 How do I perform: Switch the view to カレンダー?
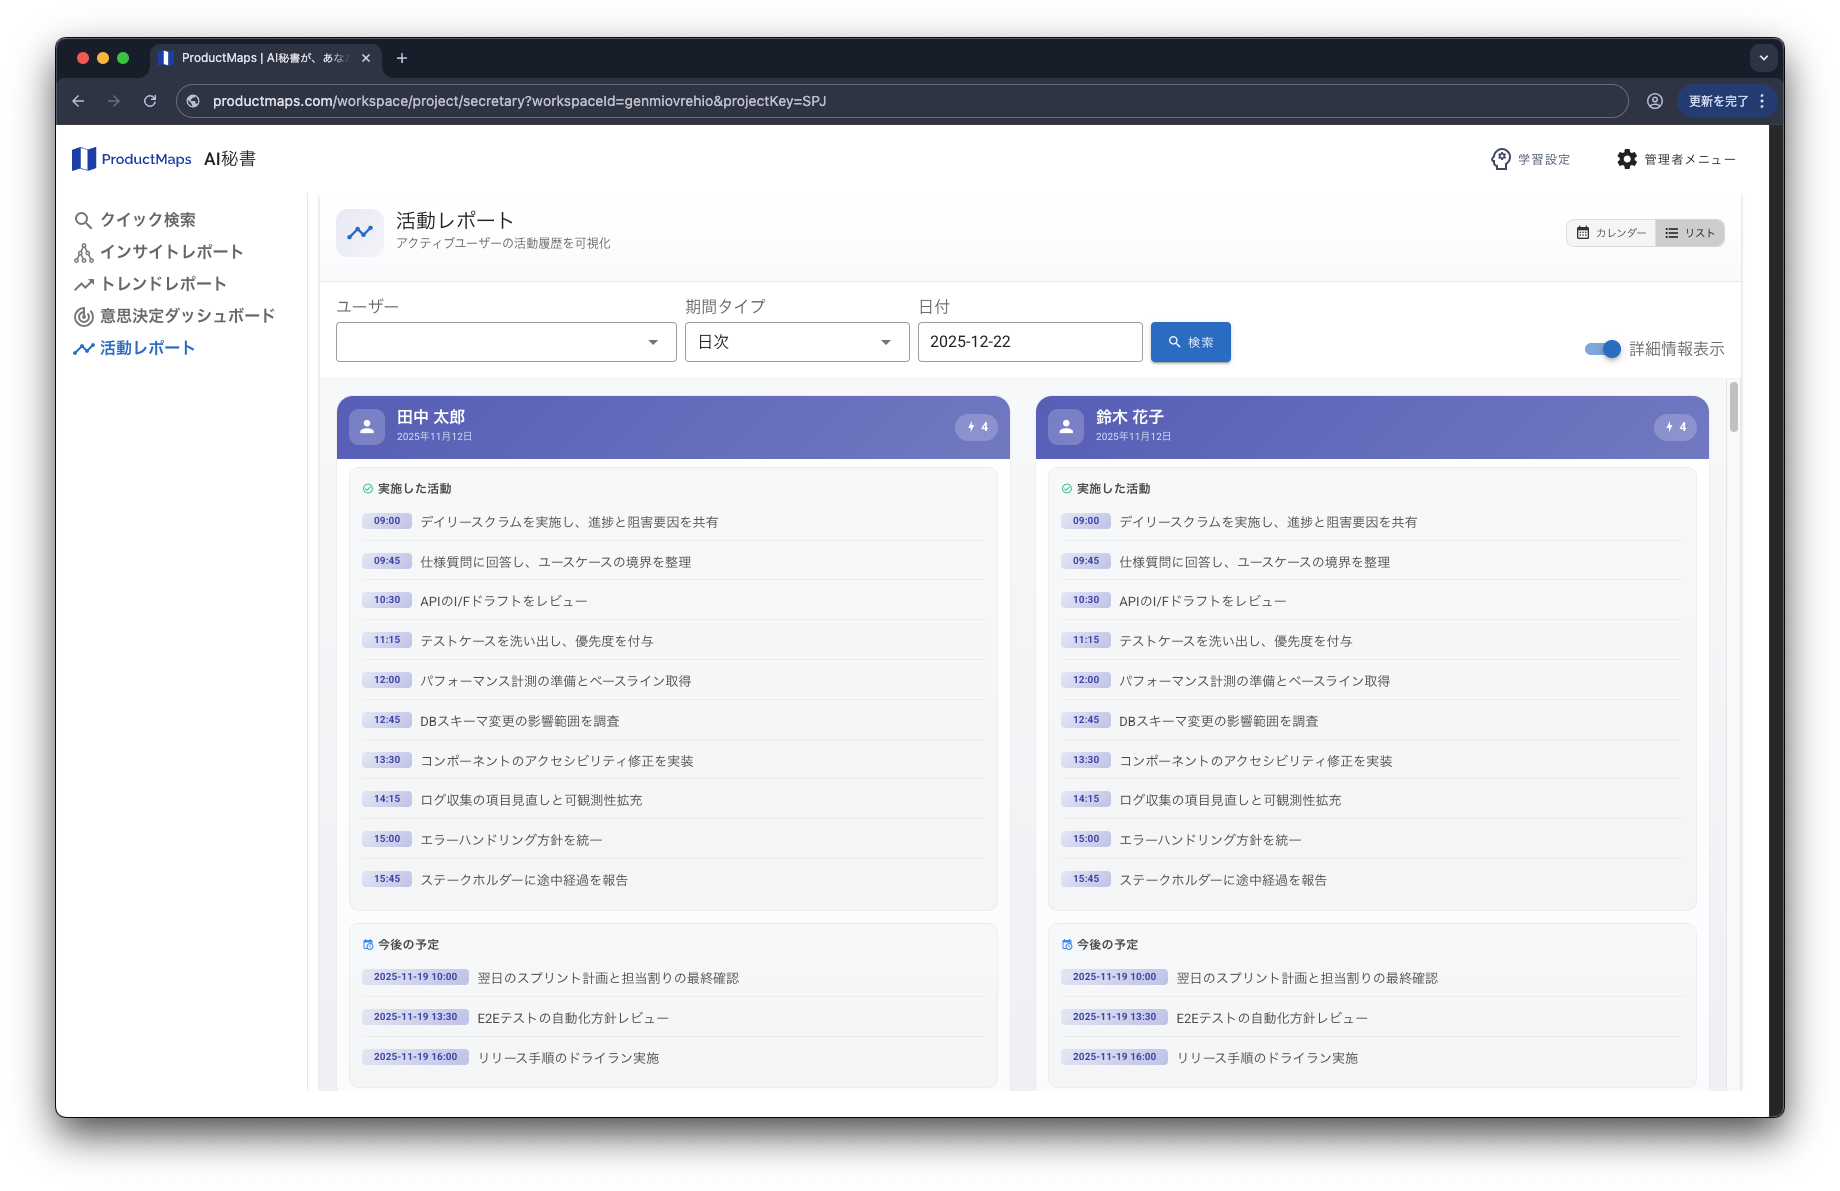pos(1610,232)
